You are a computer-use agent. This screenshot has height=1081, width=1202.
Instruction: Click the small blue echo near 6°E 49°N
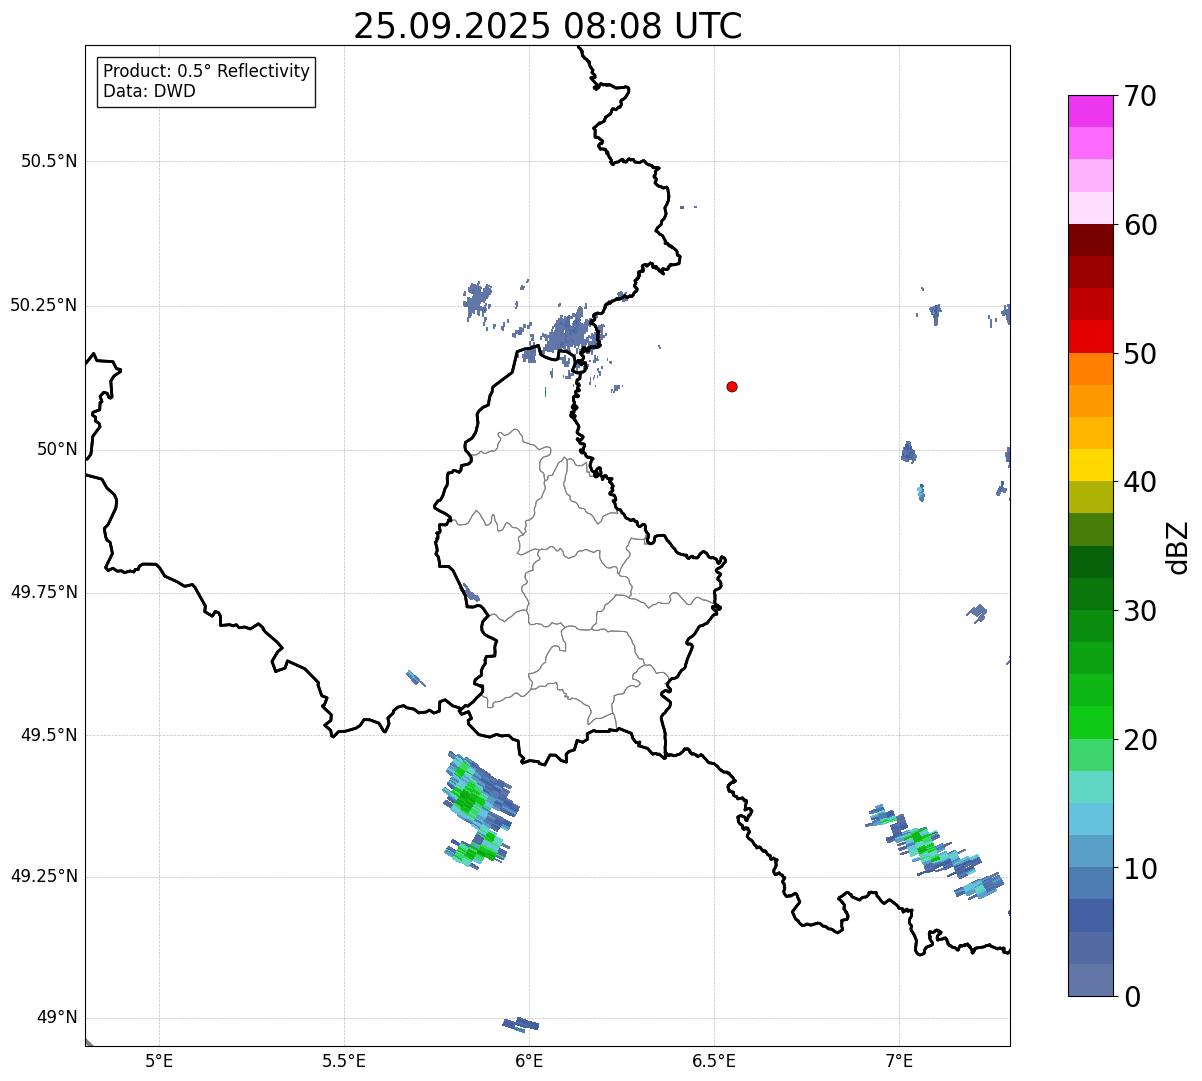[521, 1023]
